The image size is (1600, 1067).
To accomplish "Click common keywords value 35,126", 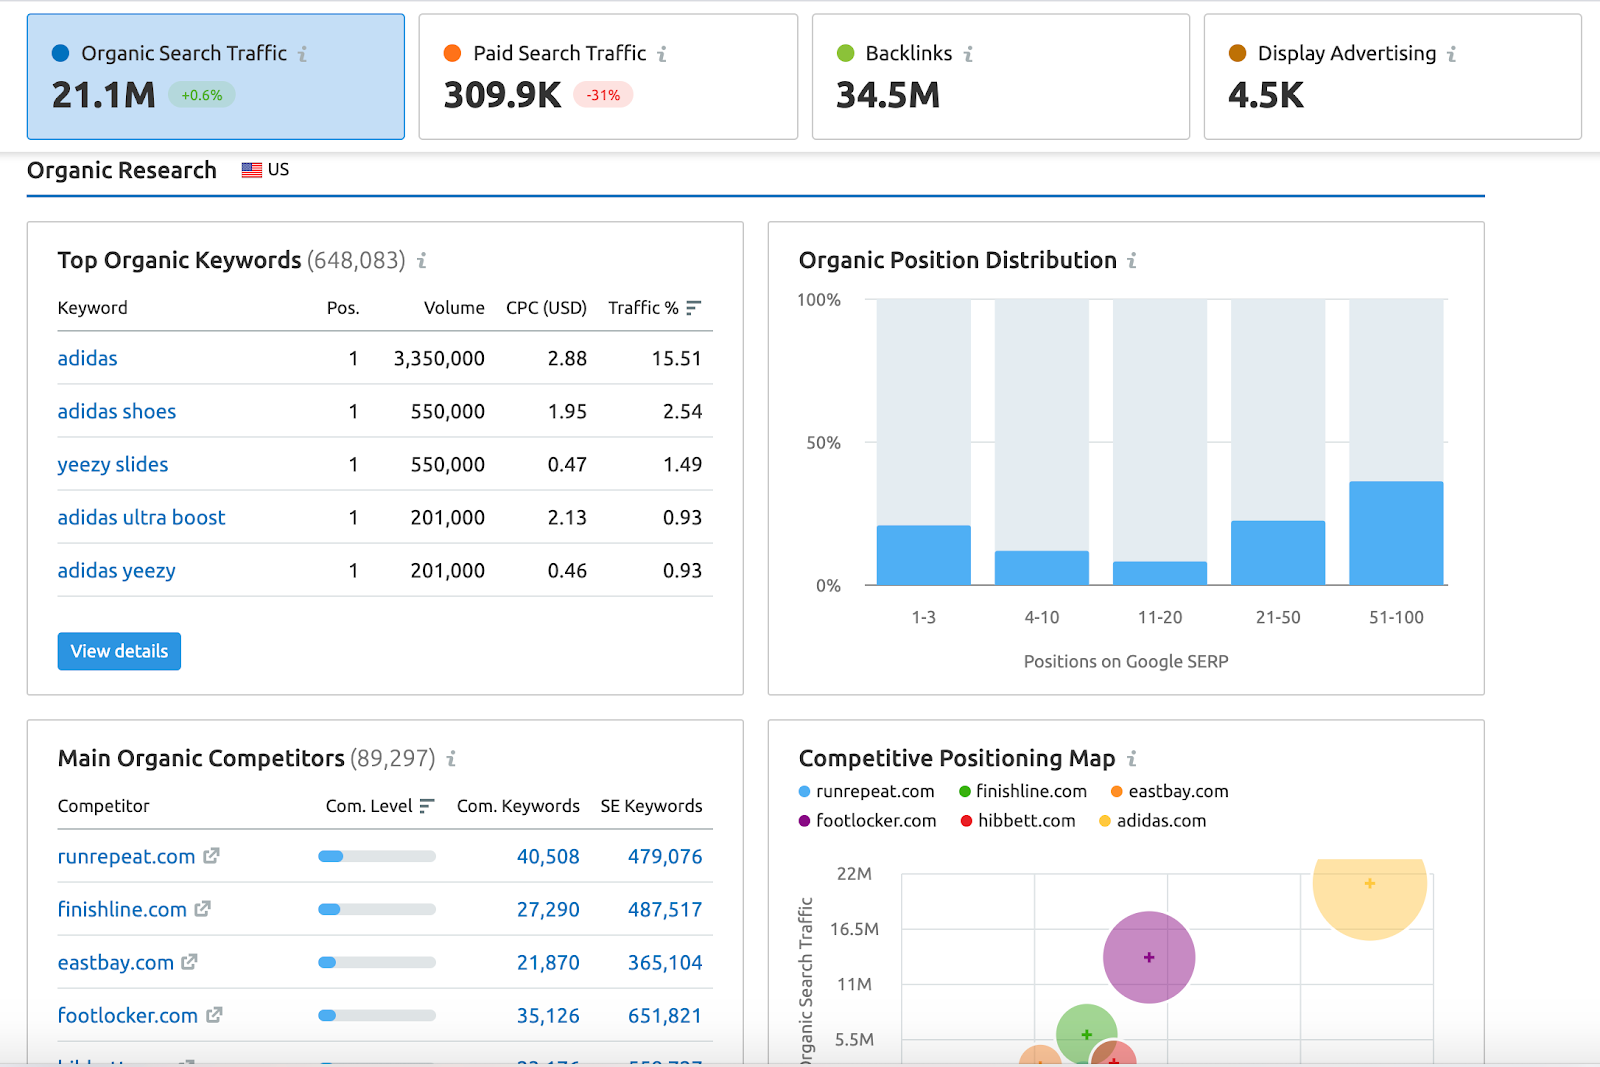I will point(548,1015).
